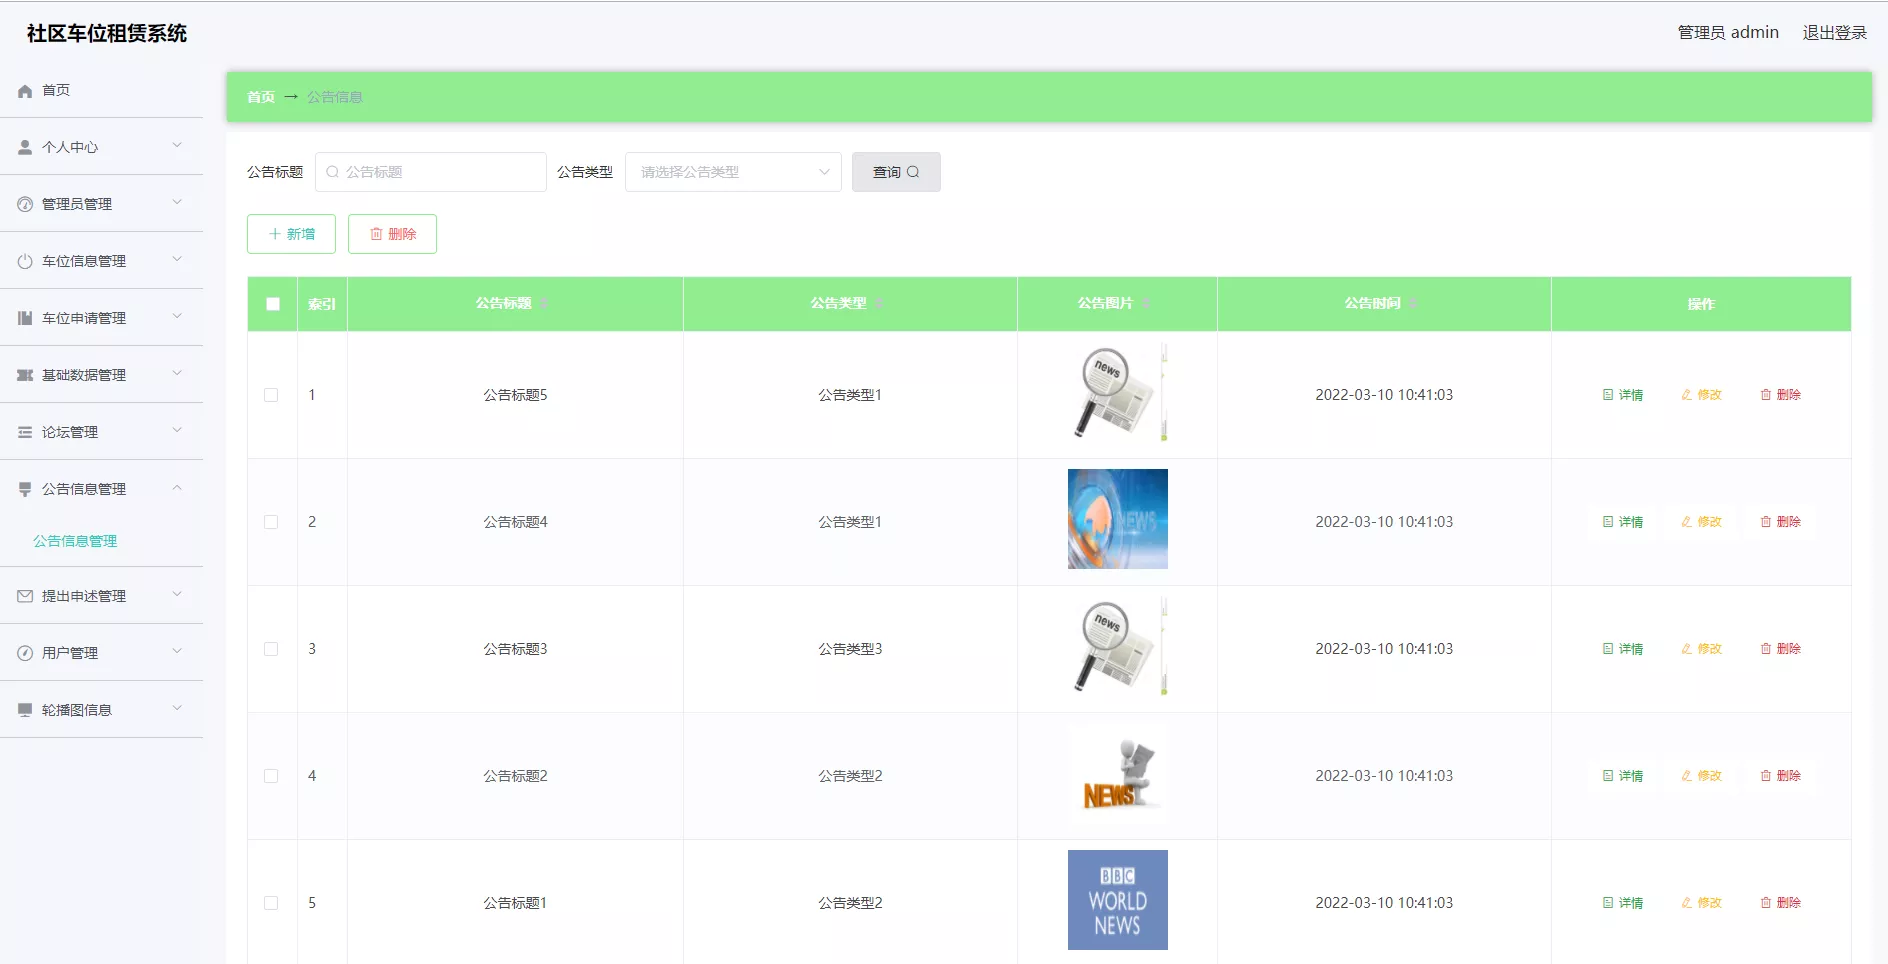
Task: Check the box for row 公告标题5
Action: pos(271,395)
